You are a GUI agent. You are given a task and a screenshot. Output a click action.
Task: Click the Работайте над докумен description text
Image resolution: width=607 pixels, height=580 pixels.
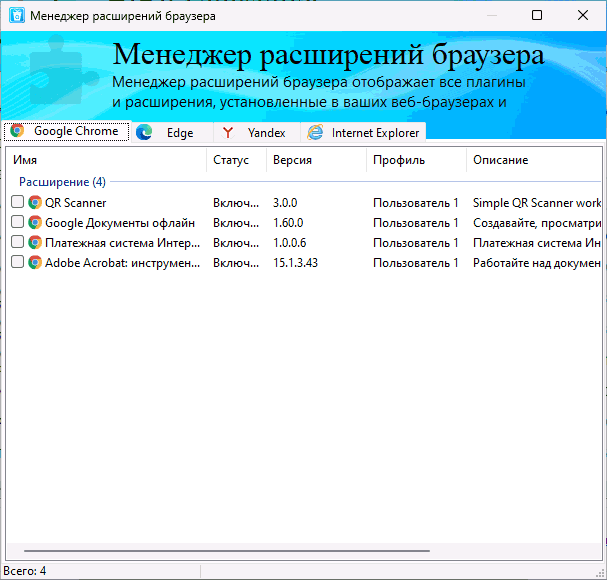coord(537,263)
